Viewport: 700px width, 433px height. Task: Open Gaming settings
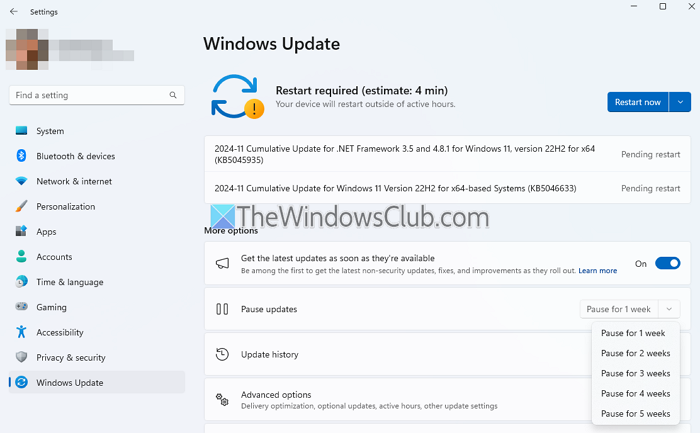[96, 307]
